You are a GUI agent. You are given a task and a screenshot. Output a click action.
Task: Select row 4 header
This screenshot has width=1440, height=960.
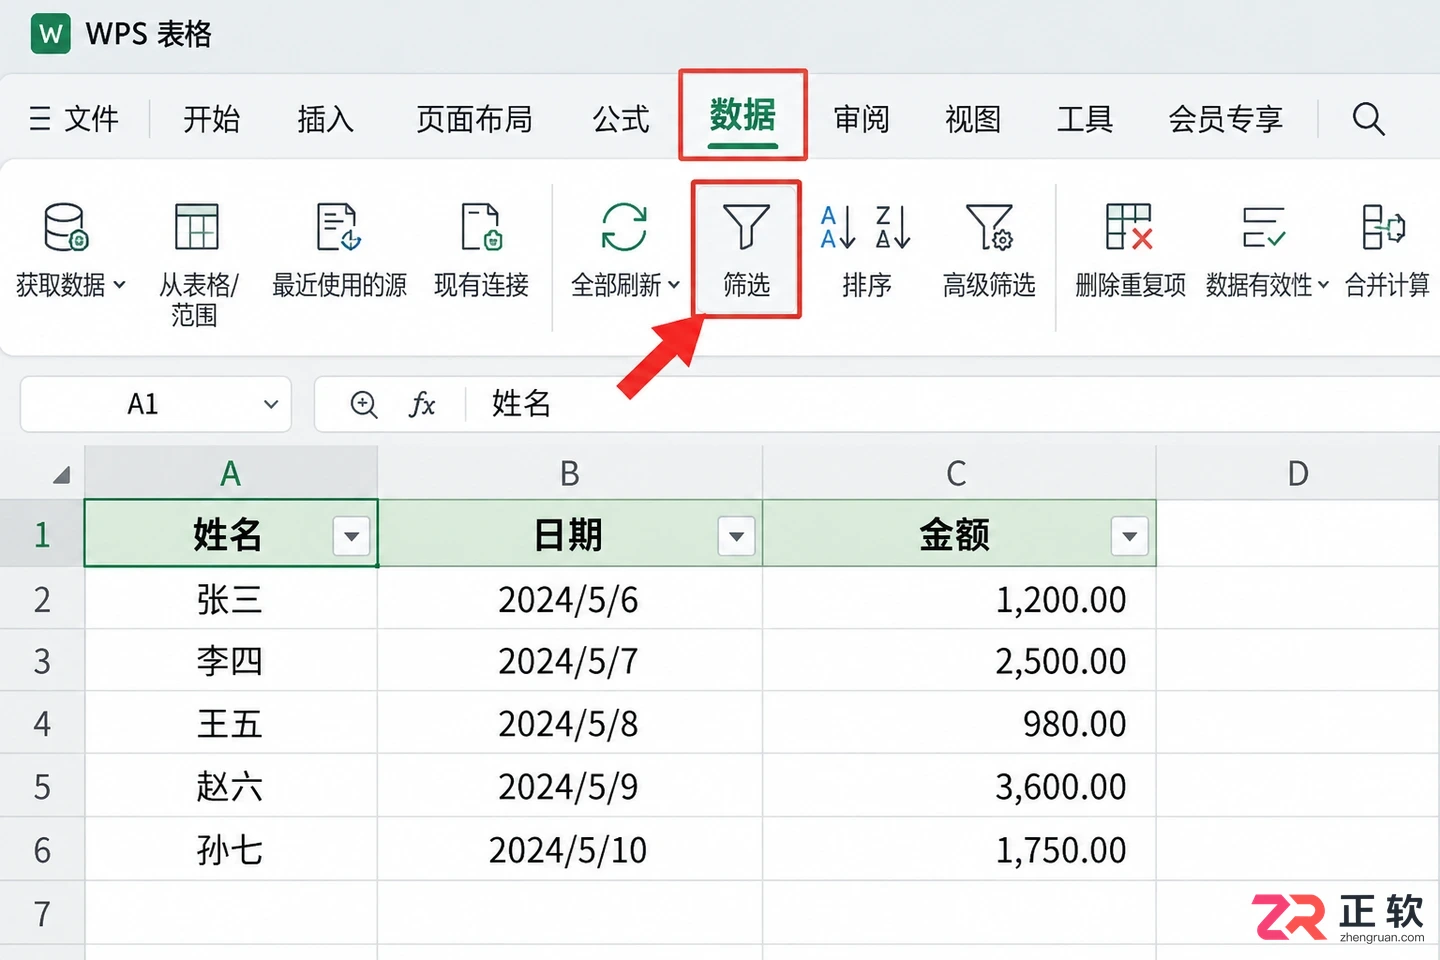tap(42, 723)
